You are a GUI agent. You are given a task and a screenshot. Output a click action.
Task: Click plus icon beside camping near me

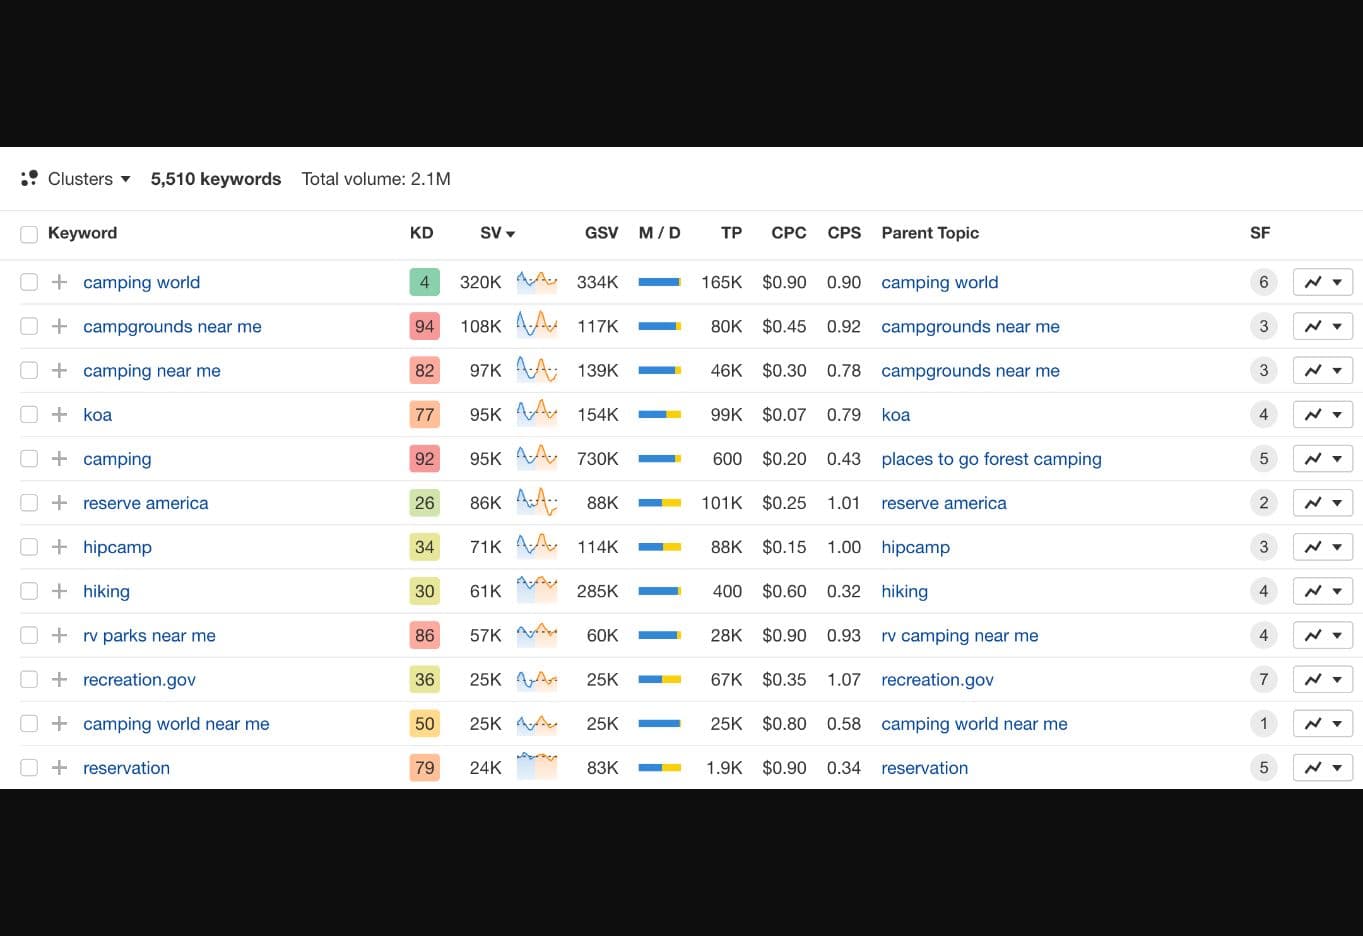(59, 370)
